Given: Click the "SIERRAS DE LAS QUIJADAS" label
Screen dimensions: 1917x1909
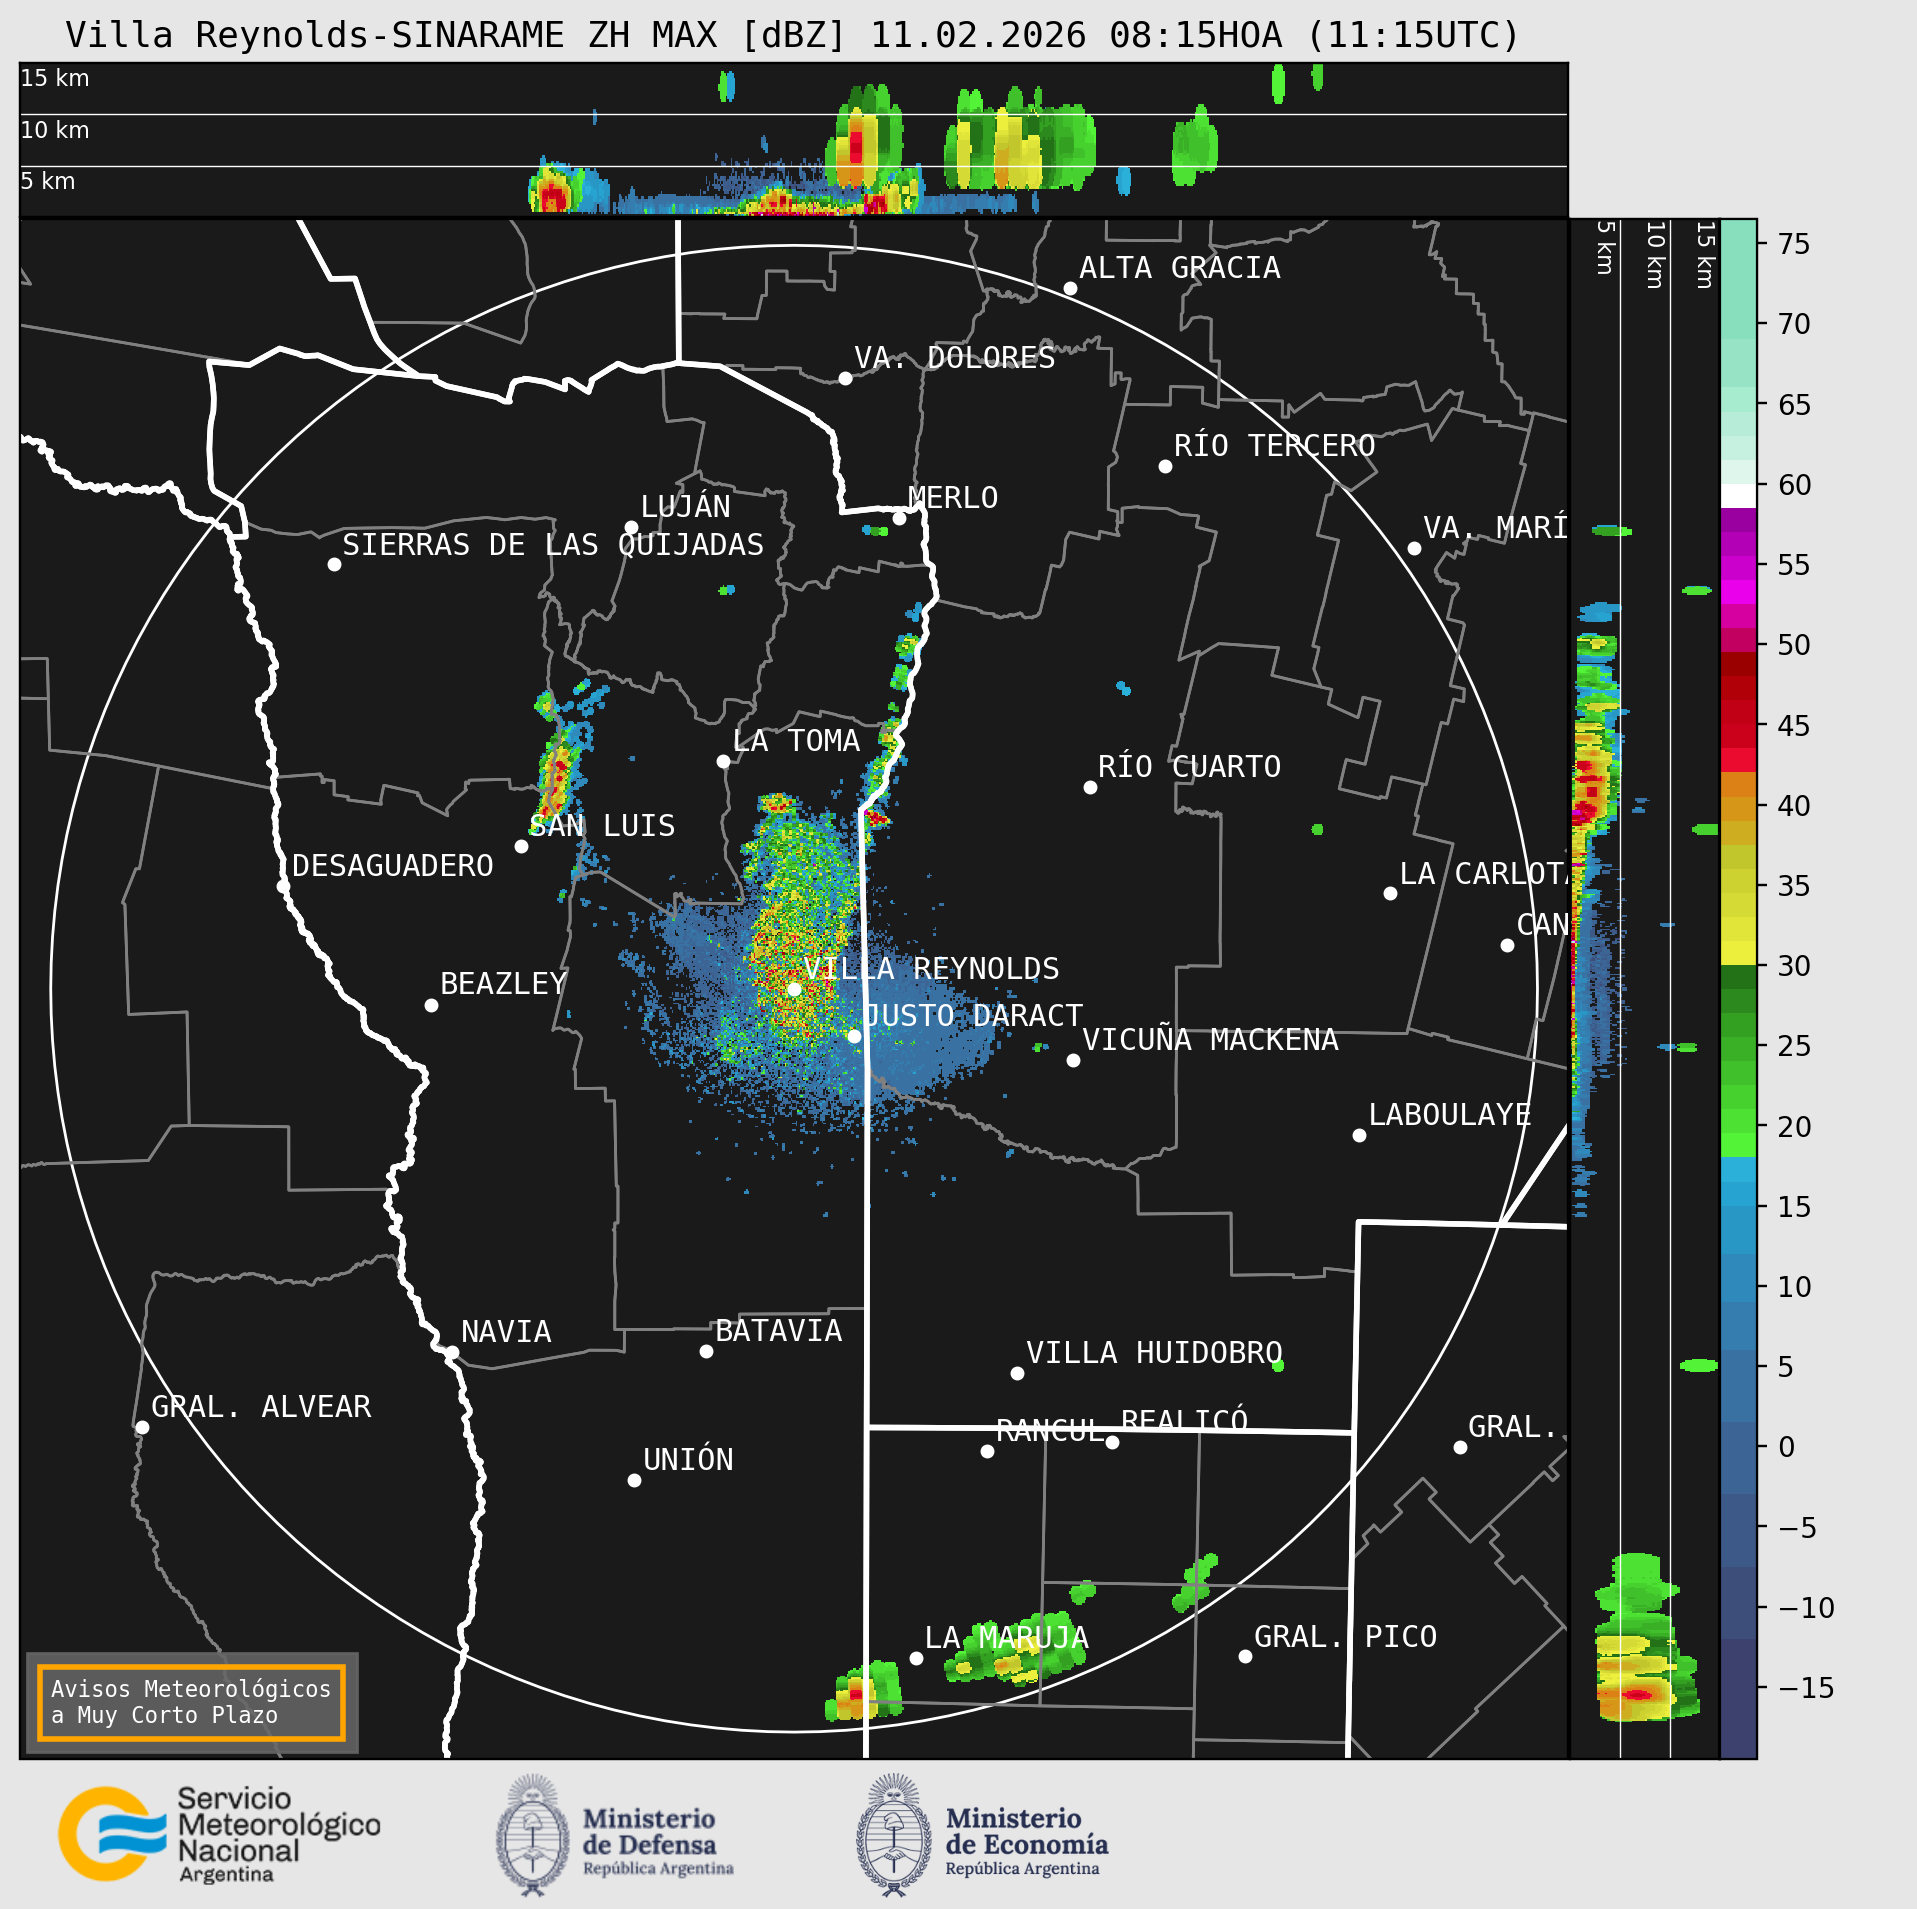Looking at the screenshot, I should click(x=553, y=545).
